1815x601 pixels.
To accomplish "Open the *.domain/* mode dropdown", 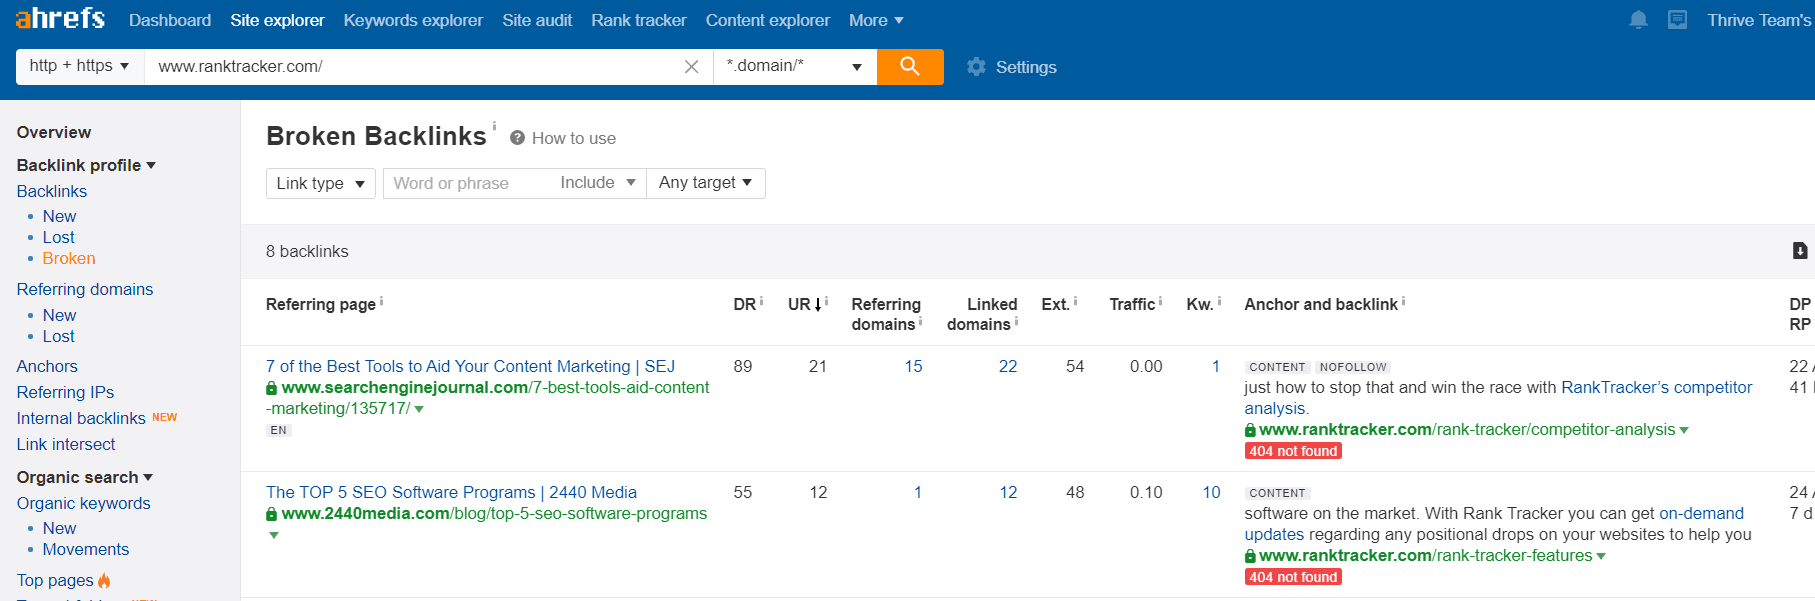I will 795,66.
